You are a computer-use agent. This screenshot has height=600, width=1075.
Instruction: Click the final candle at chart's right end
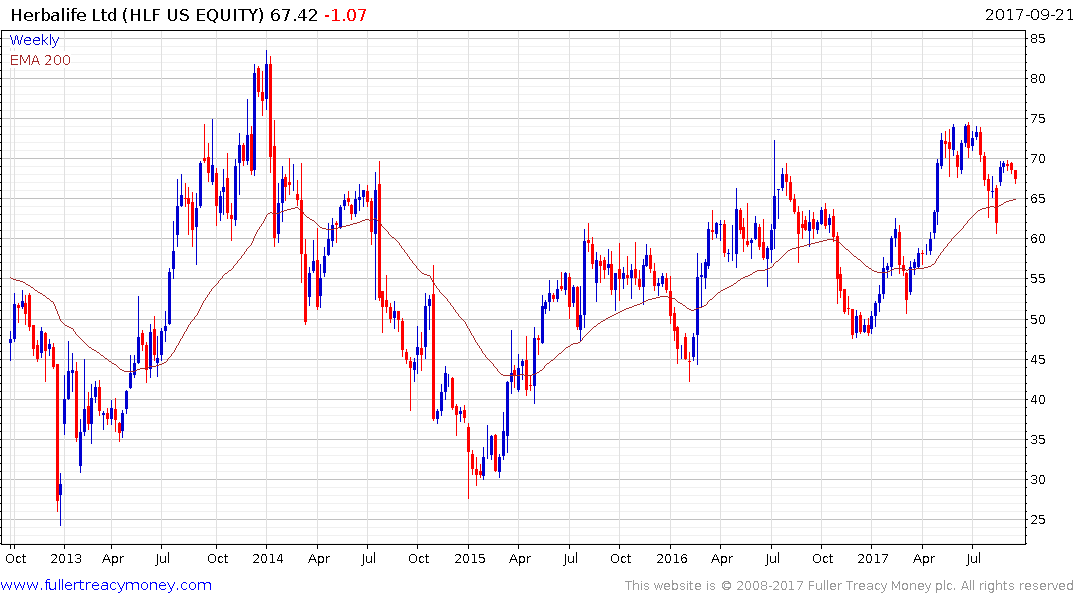pyautogui.click(x=1015, y=176)
